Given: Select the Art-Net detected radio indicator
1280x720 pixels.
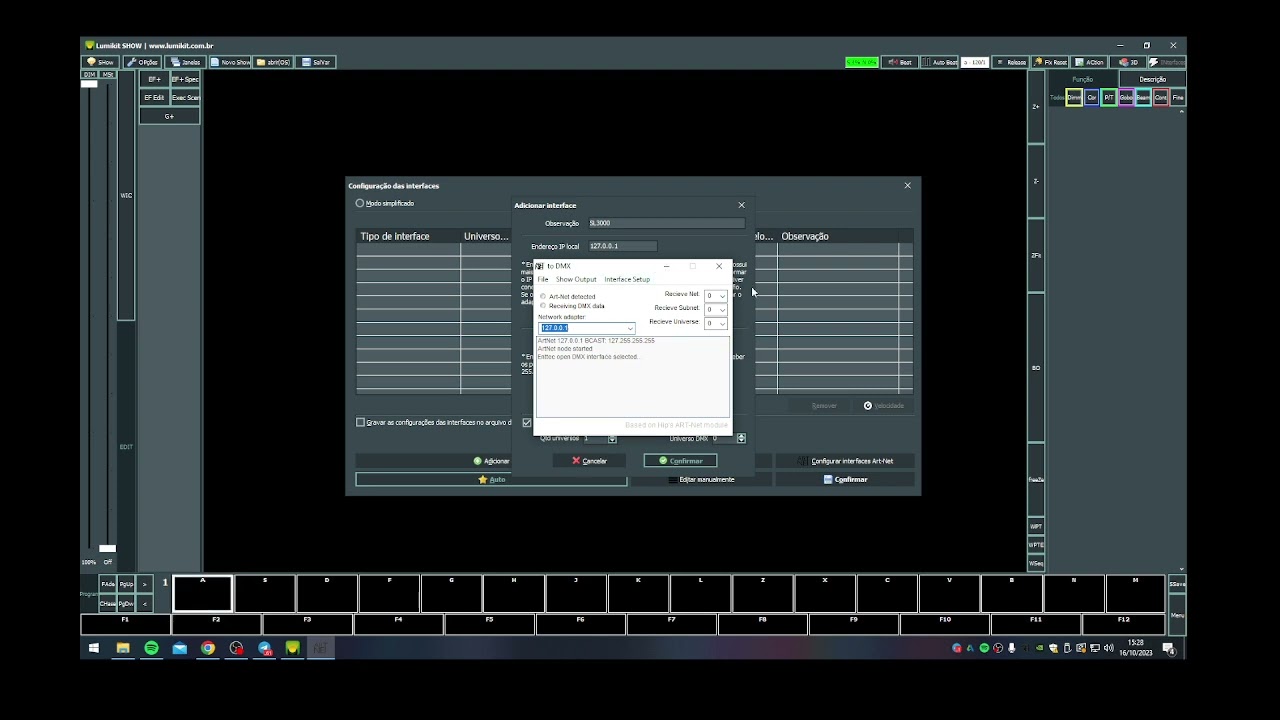Looking at the screenshot, I should (x=543, y=297).
